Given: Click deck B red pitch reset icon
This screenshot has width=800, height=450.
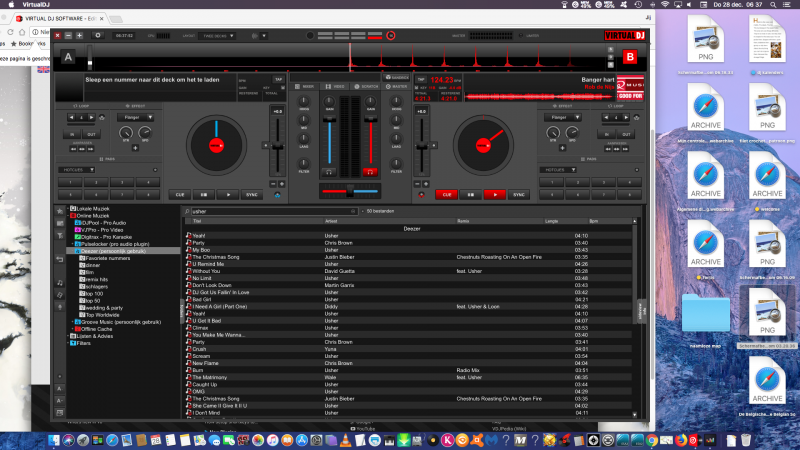Looking at the screenshot, I should 421,195.
